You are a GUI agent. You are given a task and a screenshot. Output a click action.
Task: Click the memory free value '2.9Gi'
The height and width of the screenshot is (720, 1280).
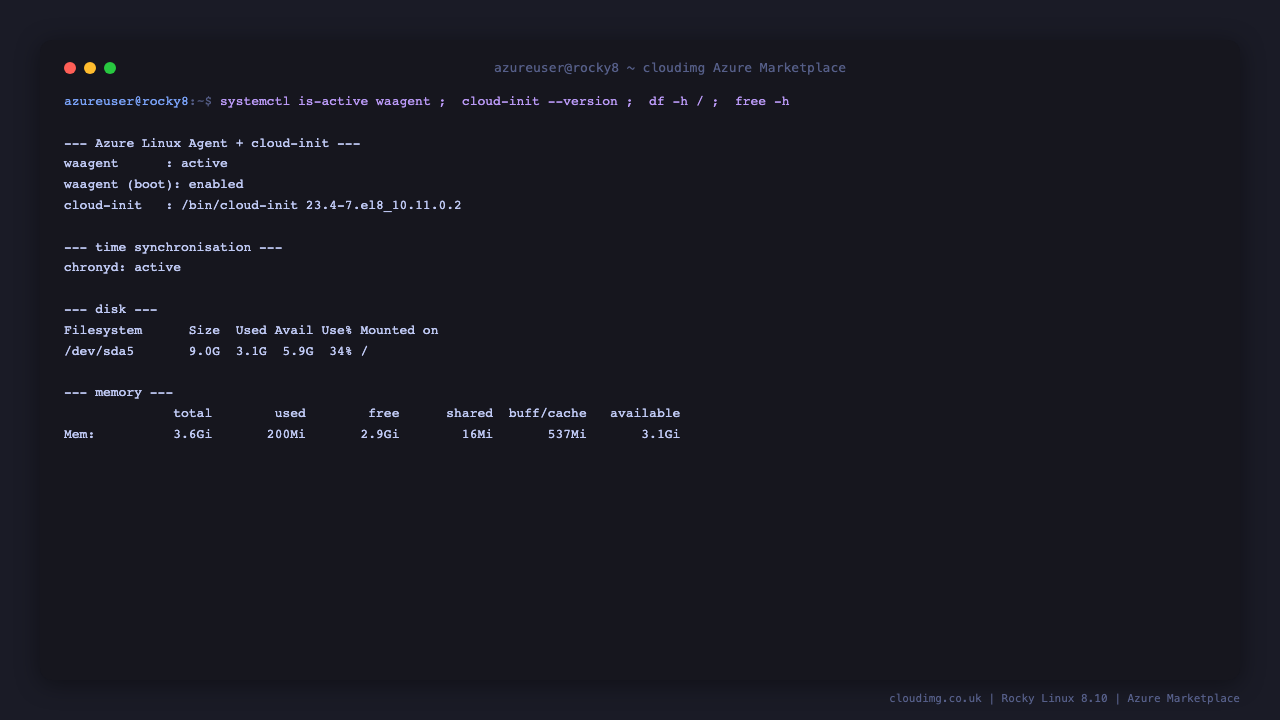[x=380, y=434]
